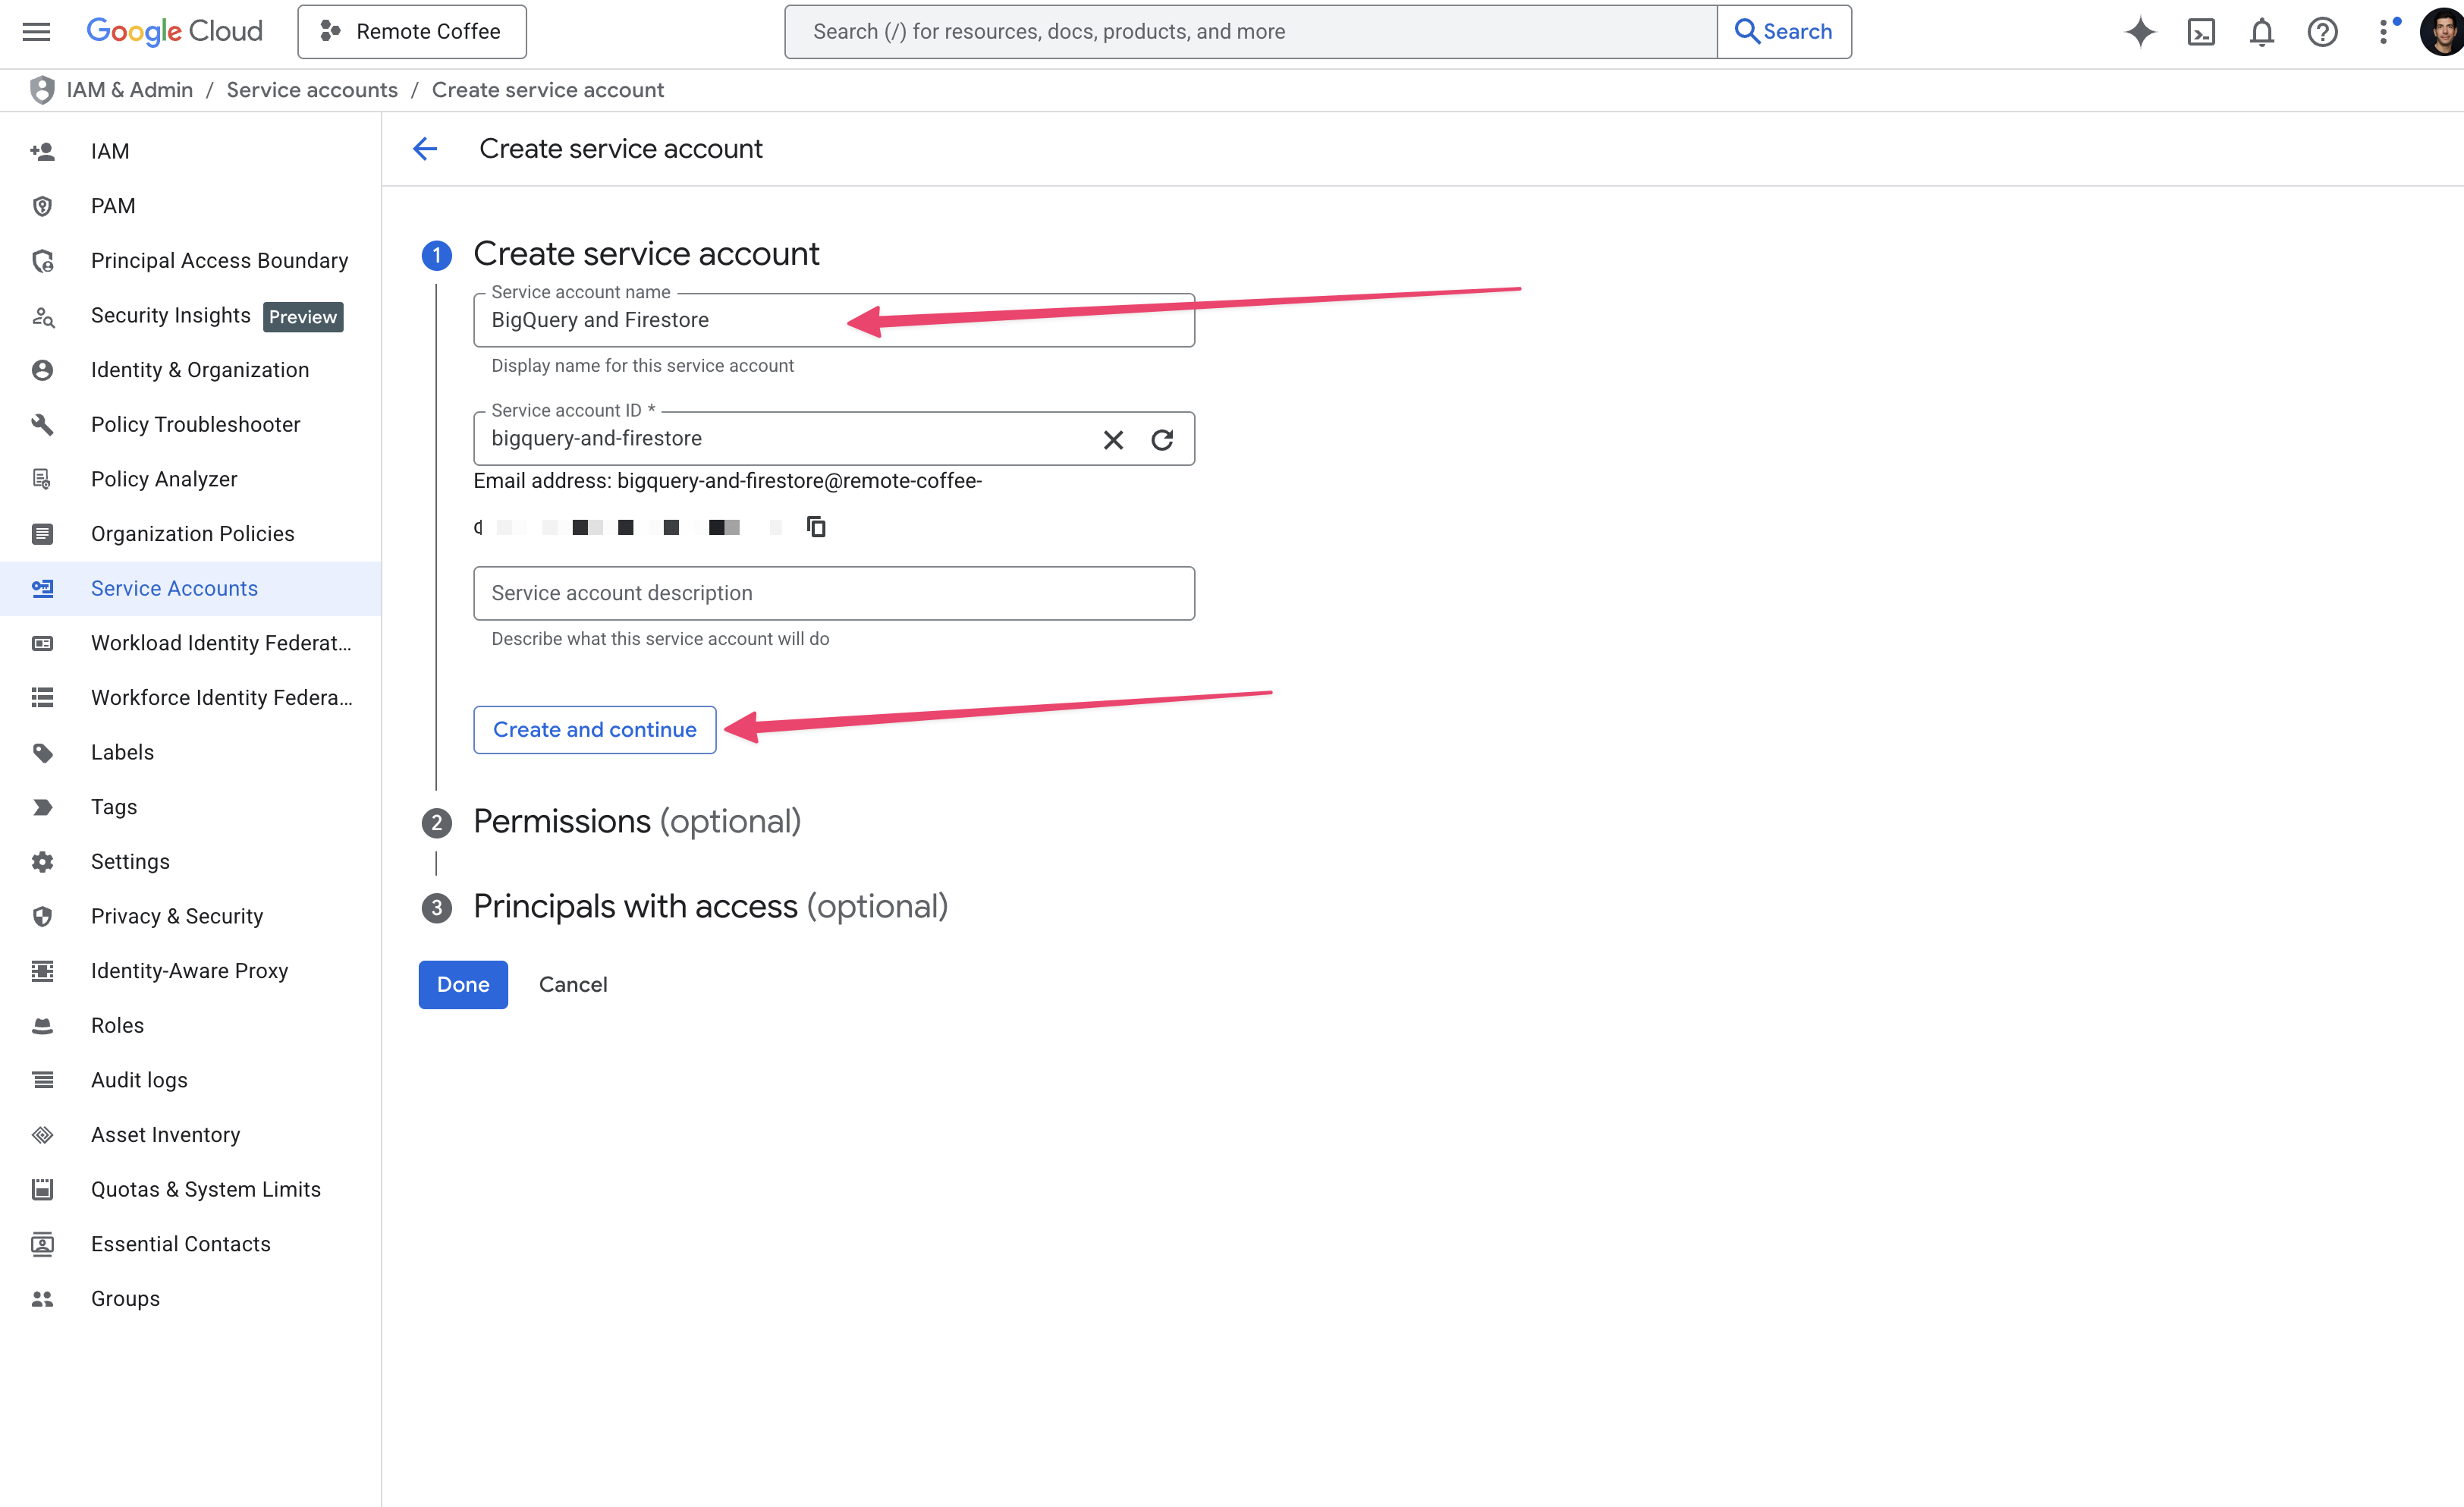The width and height of the screenshot is (2464, 1507).
Task: Regenerate the service account ID
Action: [1162, 440]
